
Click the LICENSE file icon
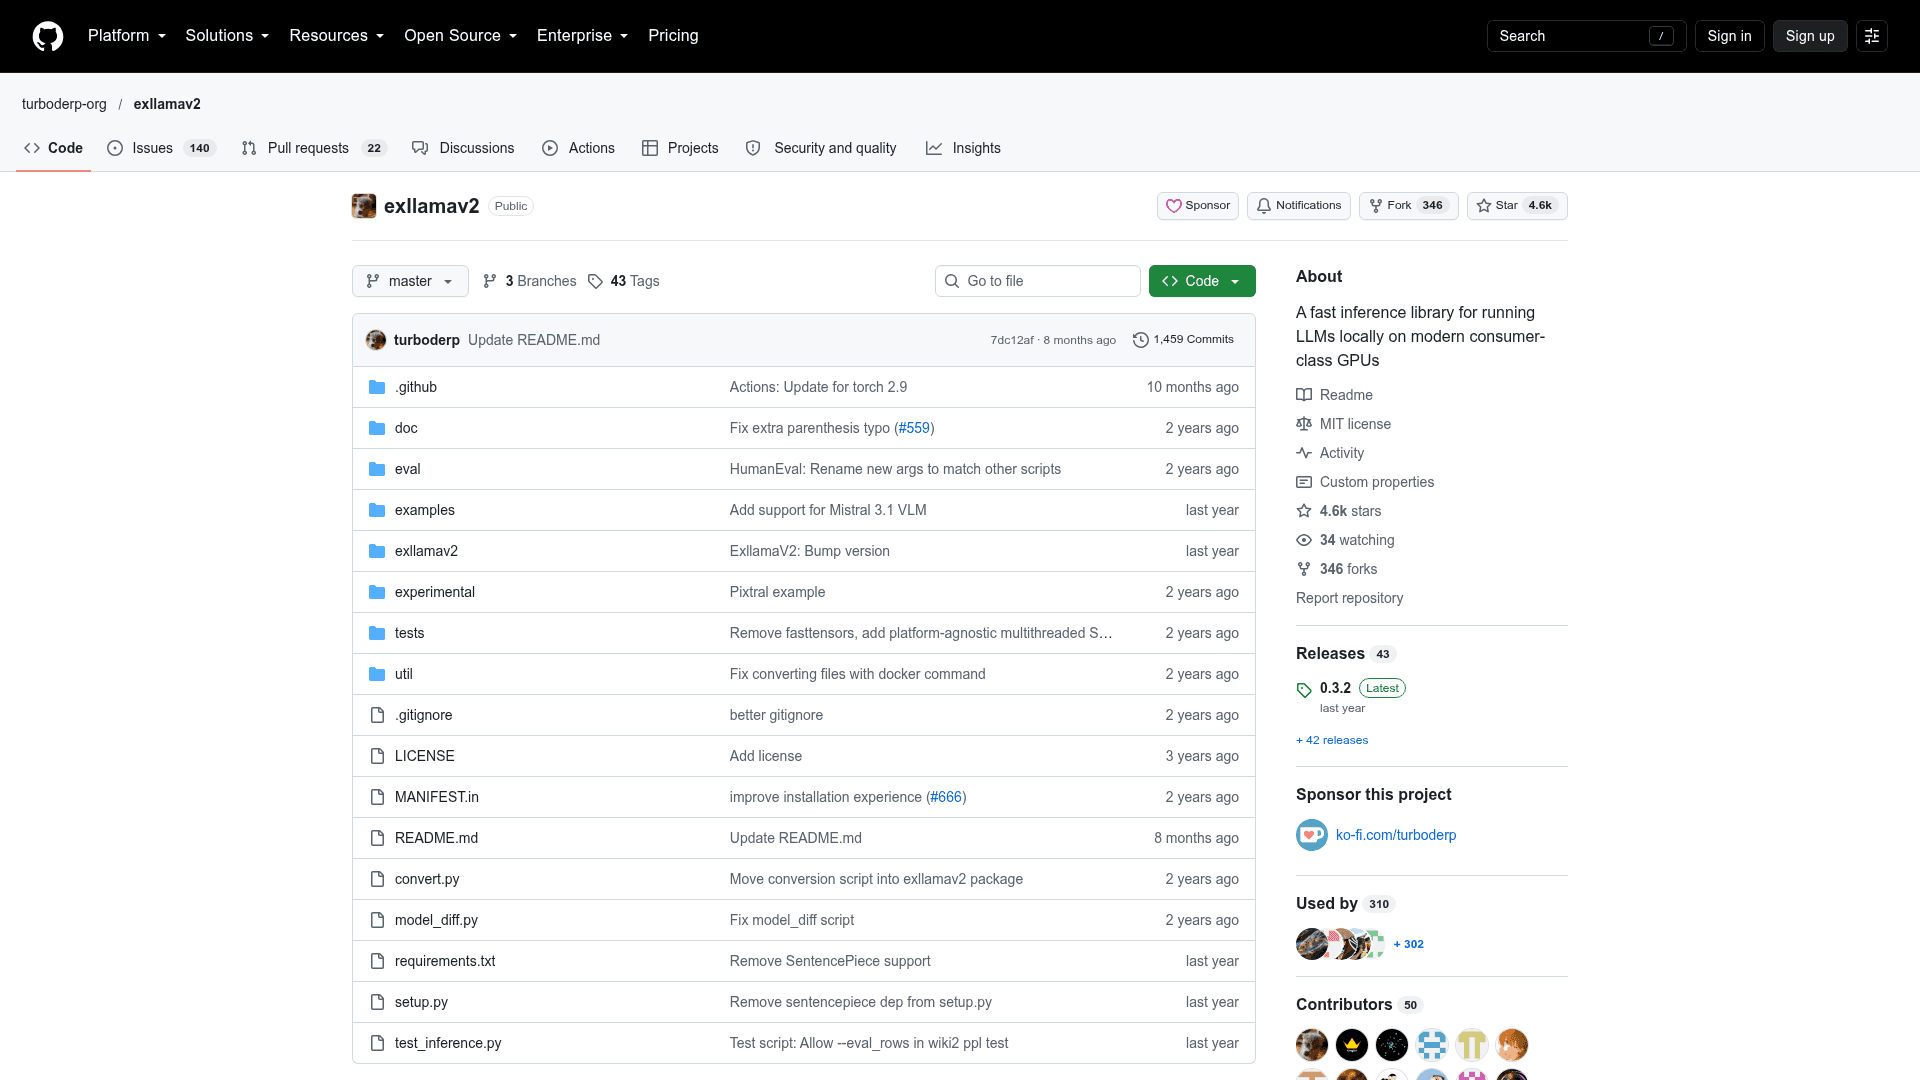pyautogui.click(x=377, y=756)
